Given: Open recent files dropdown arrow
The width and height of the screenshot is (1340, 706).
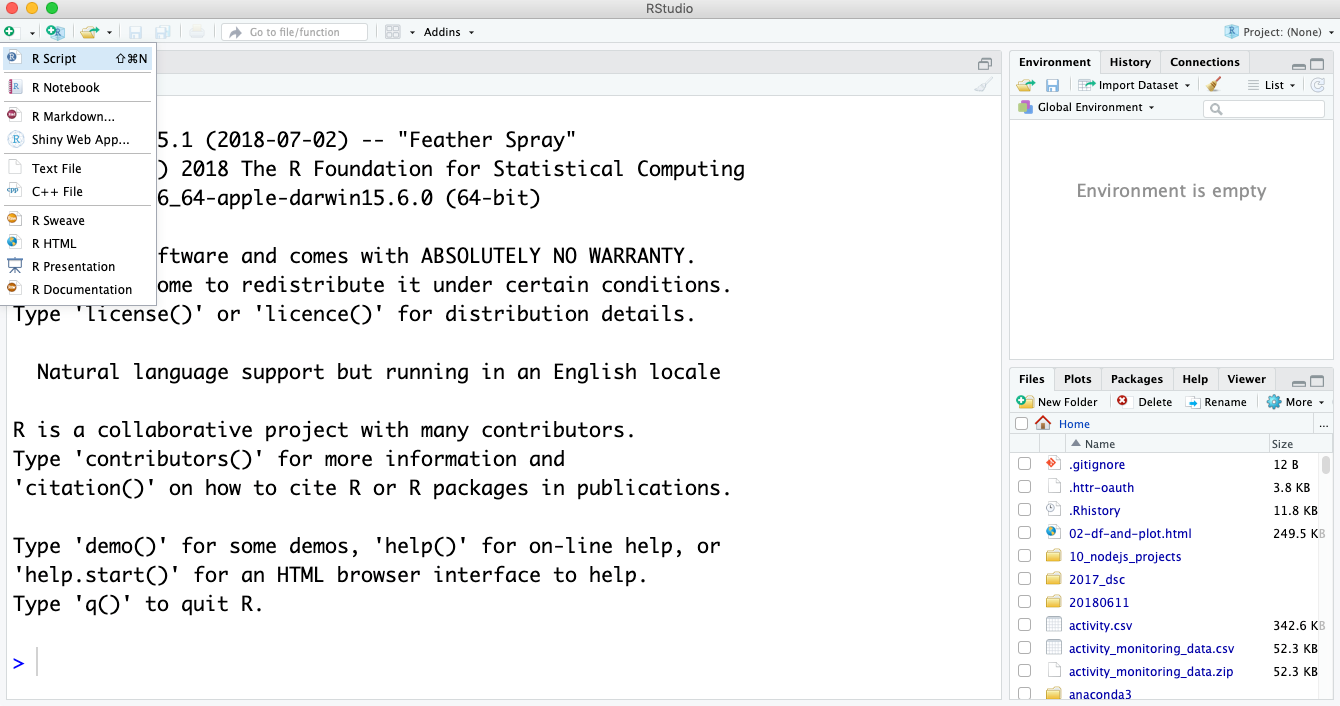Looking at the screenshot, I should (x=109, y=33).
